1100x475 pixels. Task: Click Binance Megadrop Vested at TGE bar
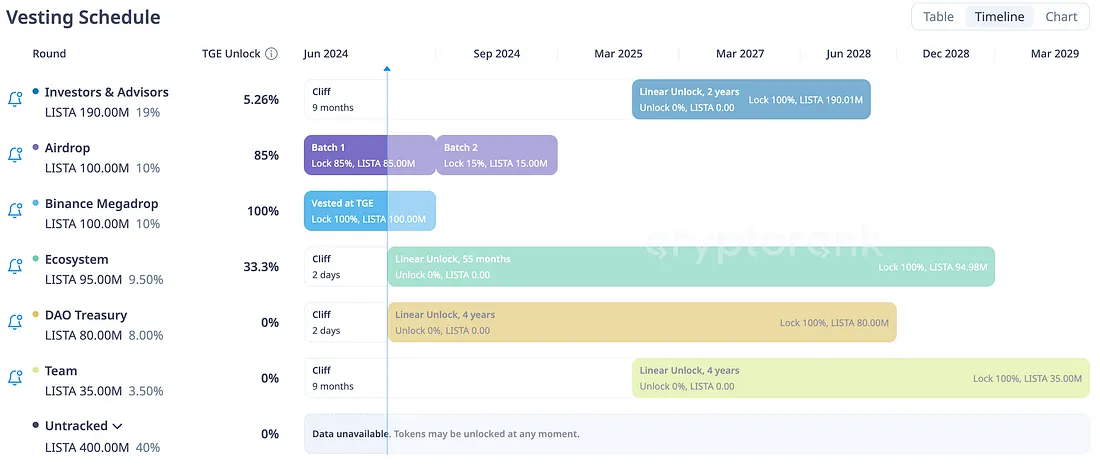click(369, 211)
